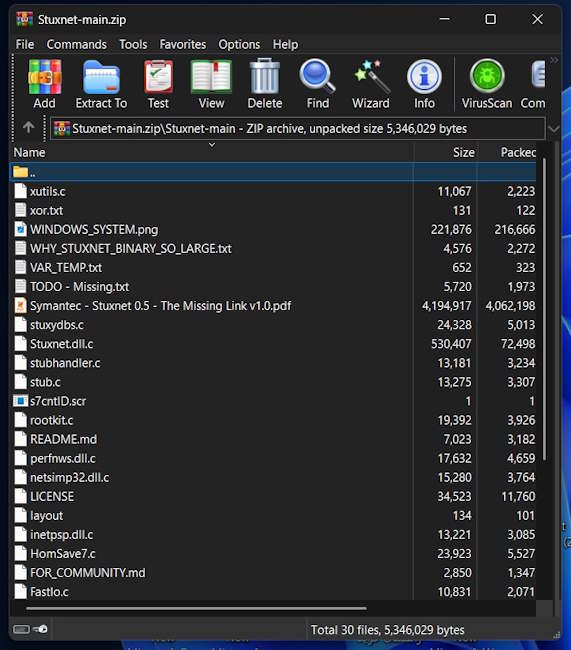
Task: Click size value 4,194,917 of Symantec pdf
Action: (447, 306)
